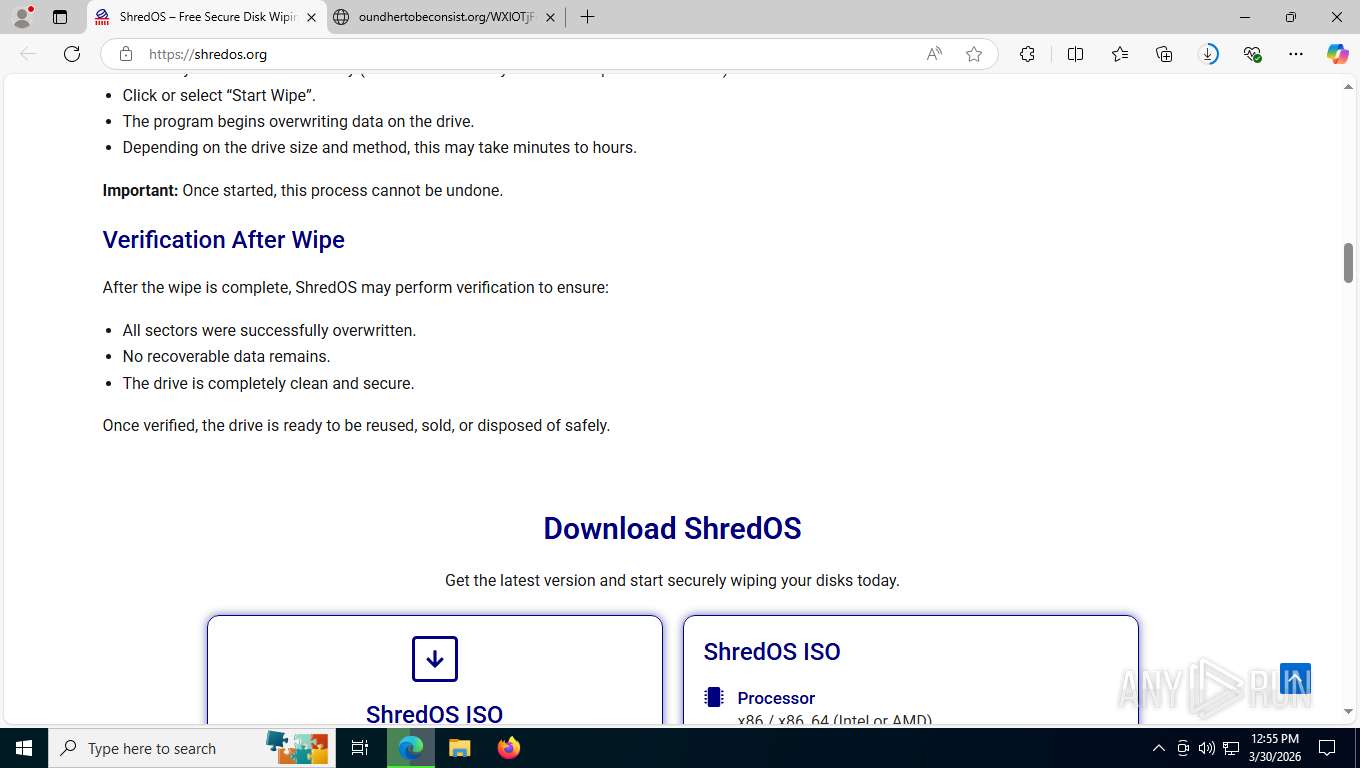Screen dimensions: 1360x768
Task: Switch to ShredOS – Free Secure Disk Wiping tab
Action: [207, 17]
